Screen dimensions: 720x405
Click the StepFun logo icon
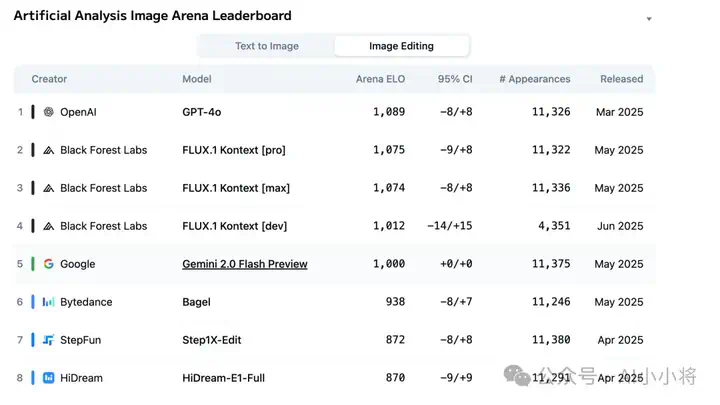pyautogui.click(x=49, y=340)
